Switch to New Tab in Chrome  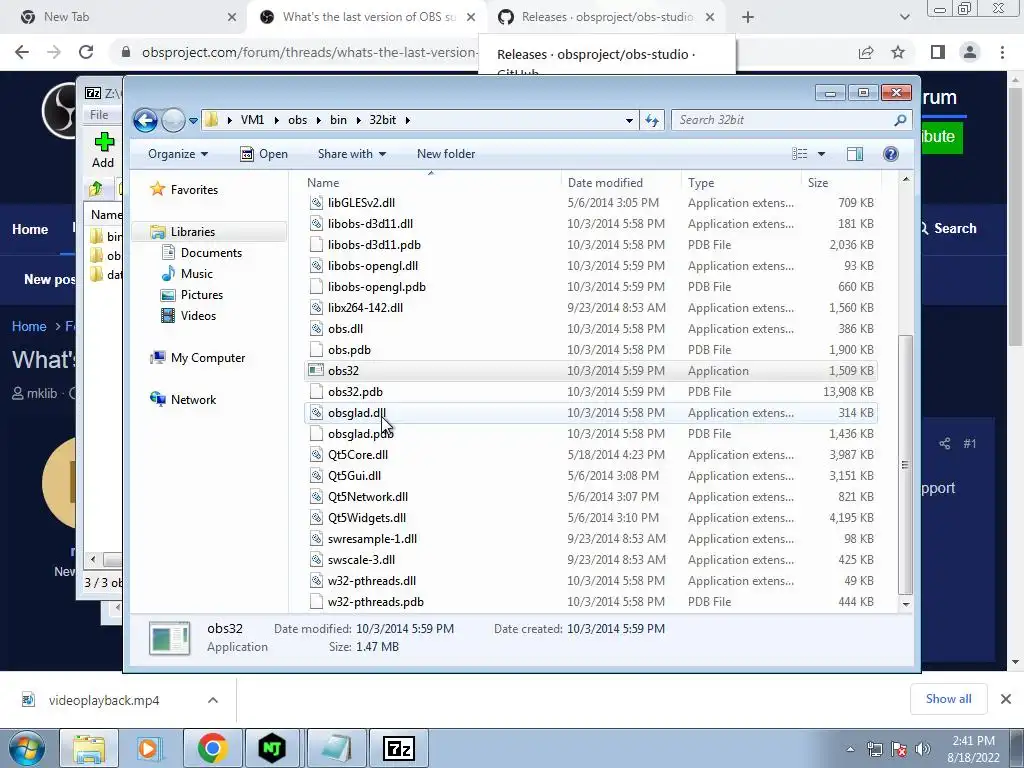[127, 17]
